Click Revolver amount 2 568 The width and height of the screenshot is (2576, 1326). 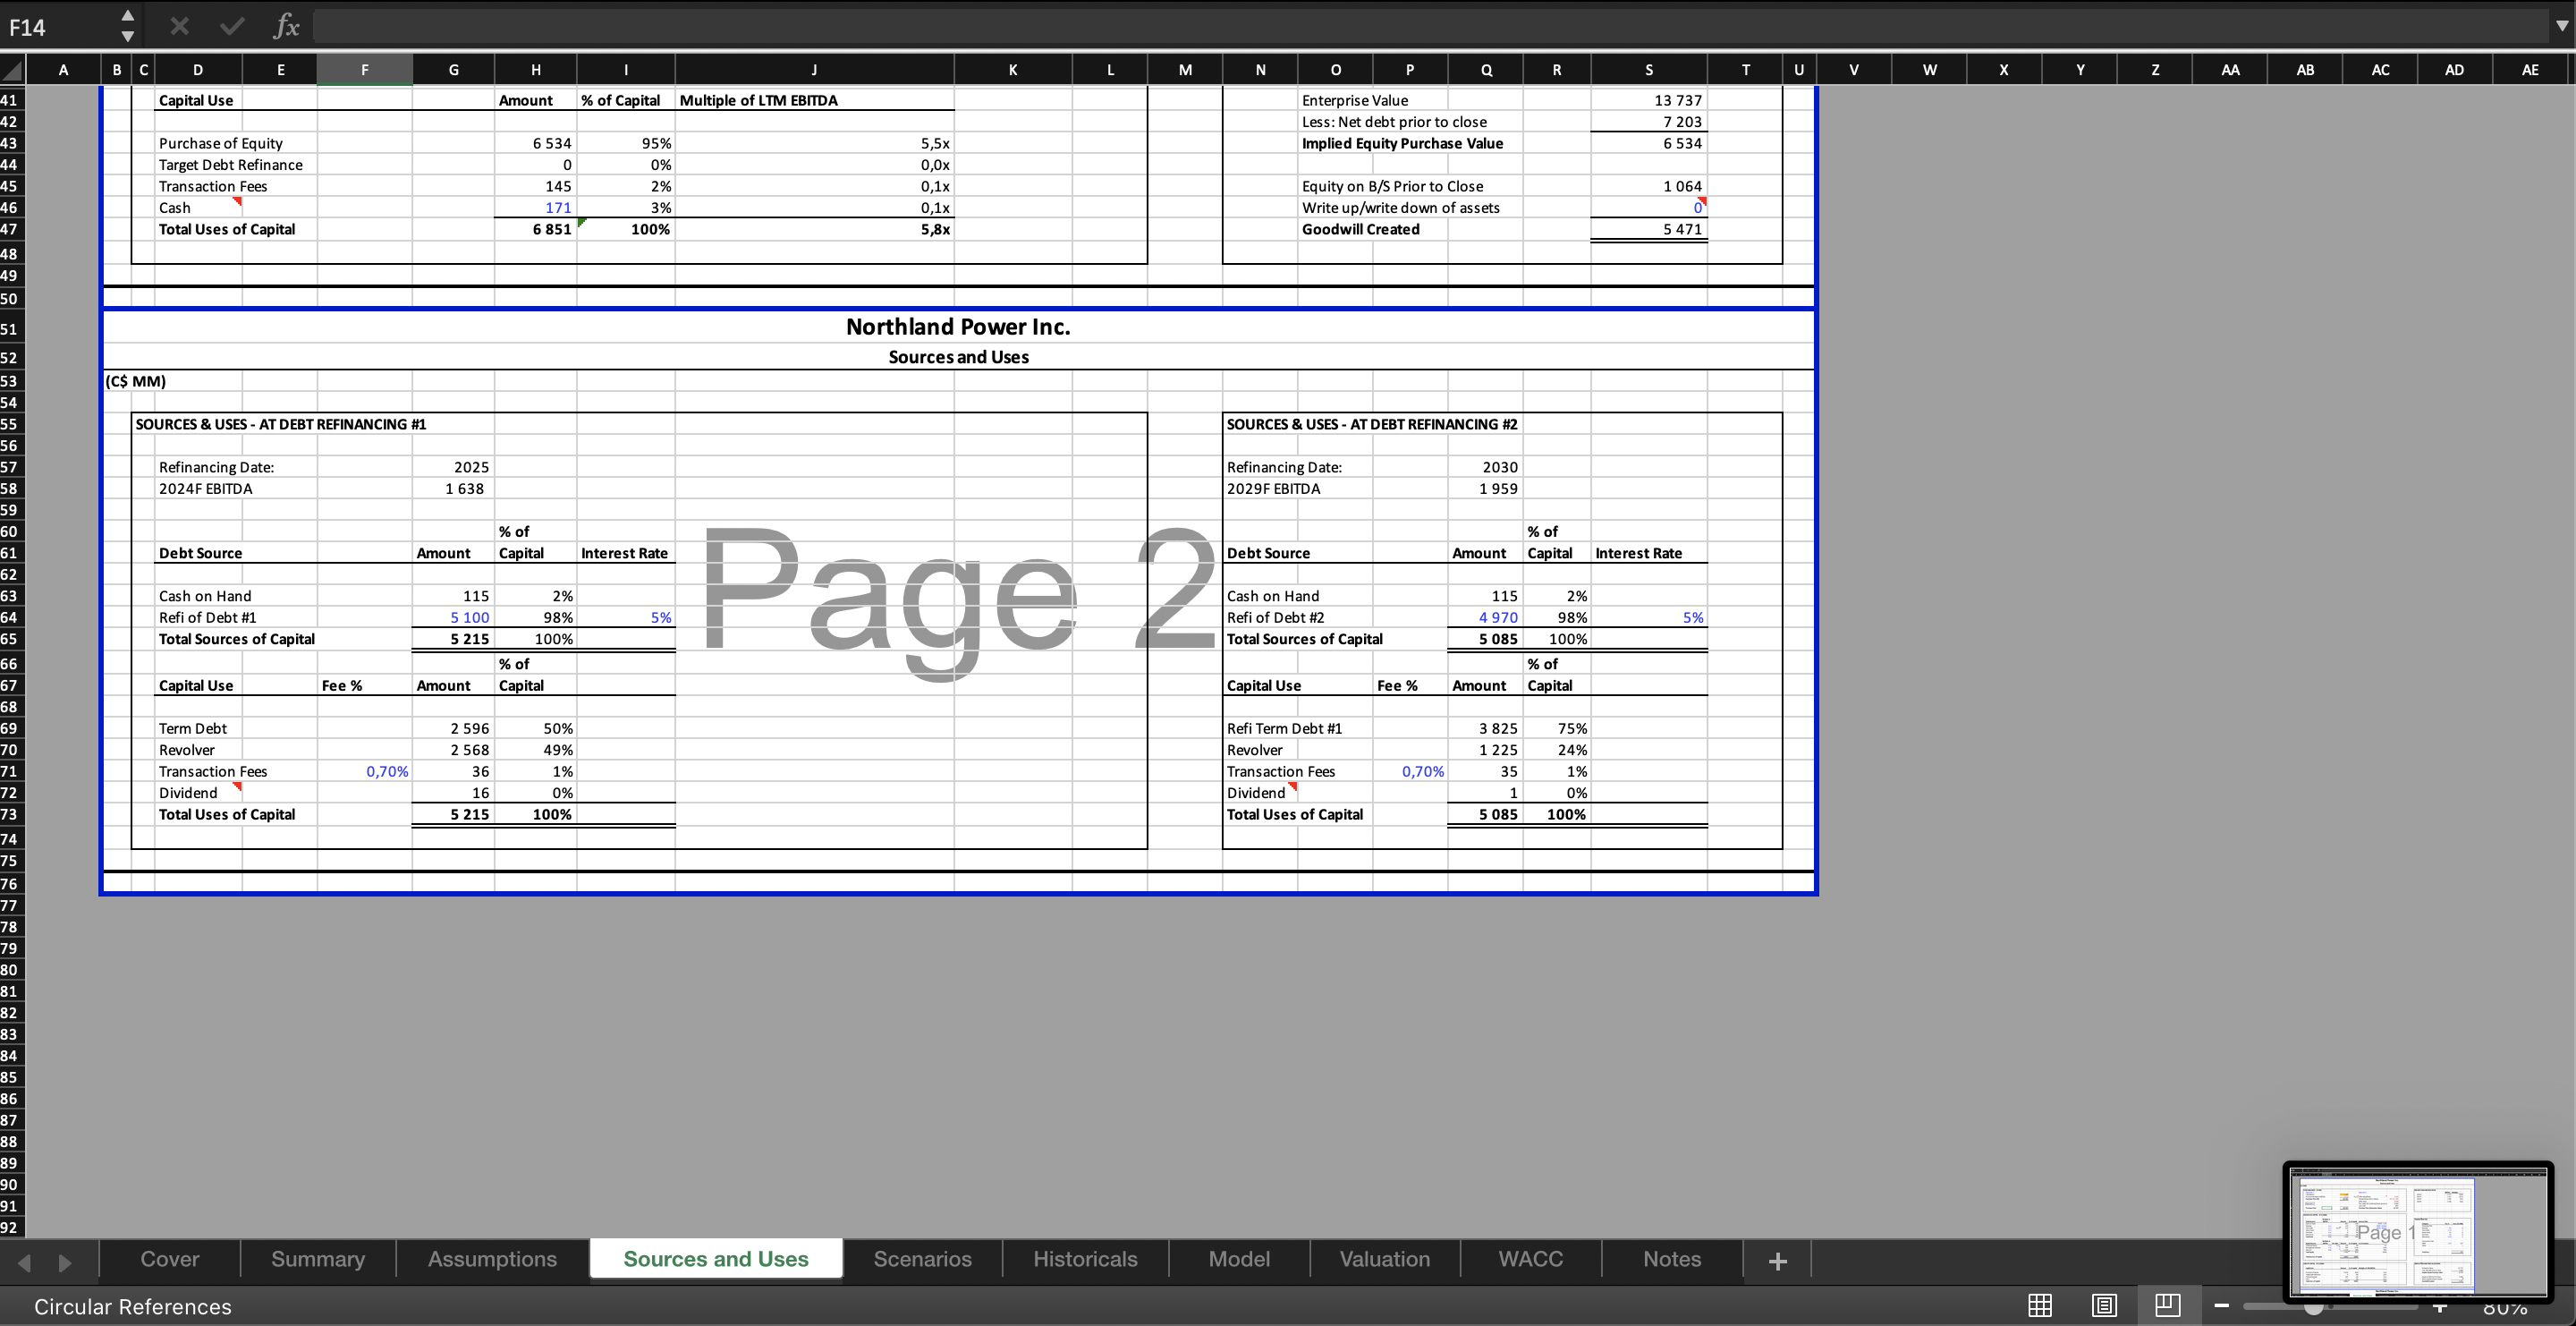[469, 750]
